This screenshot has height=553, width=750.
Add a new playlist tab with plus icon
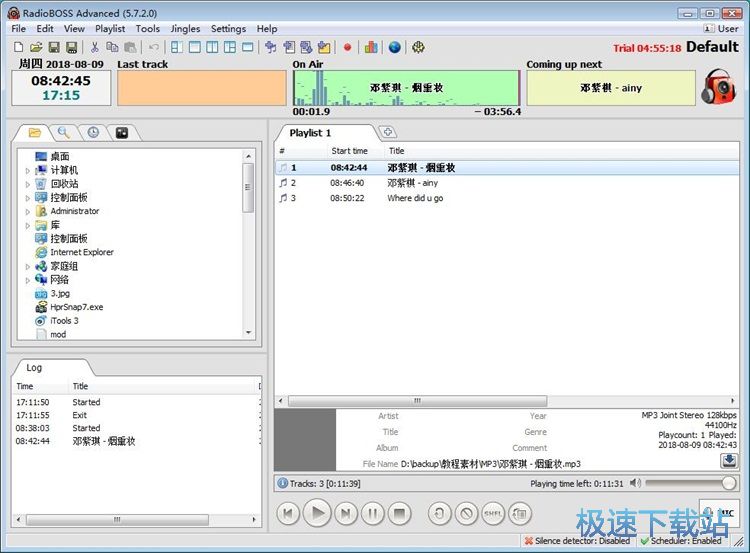(x=387, y=132)
